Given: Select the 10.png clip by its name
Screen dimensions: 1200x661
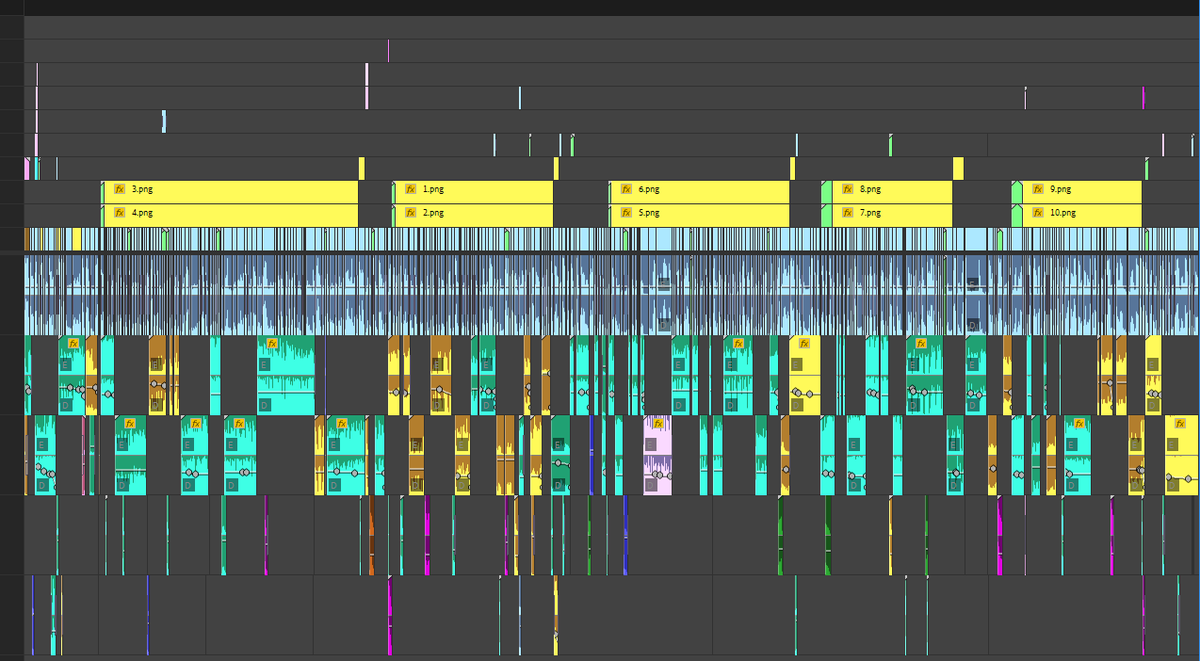Looking at the screenshot, I should [x=1063, y=213].
